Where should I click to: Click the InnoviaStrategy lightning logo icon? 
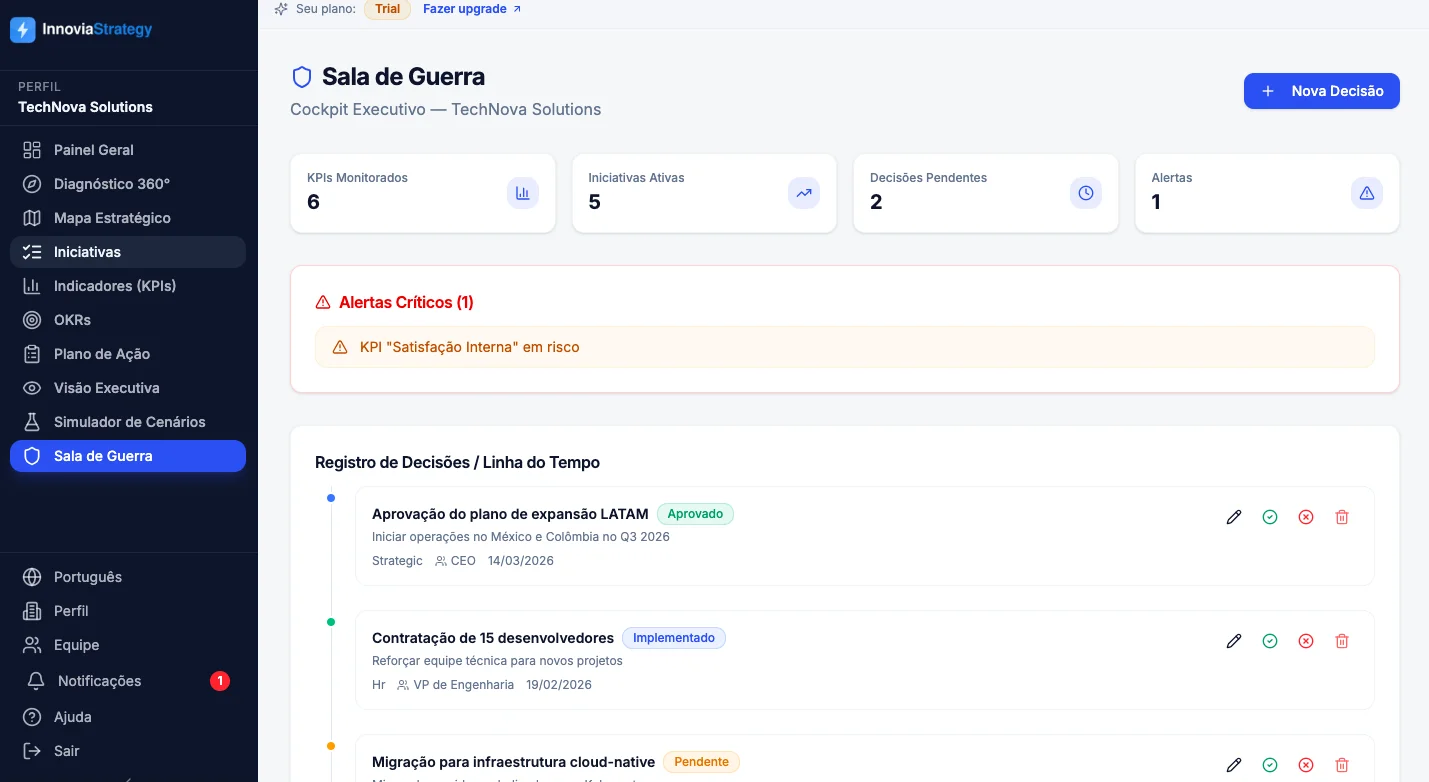[x=23, y=30]
